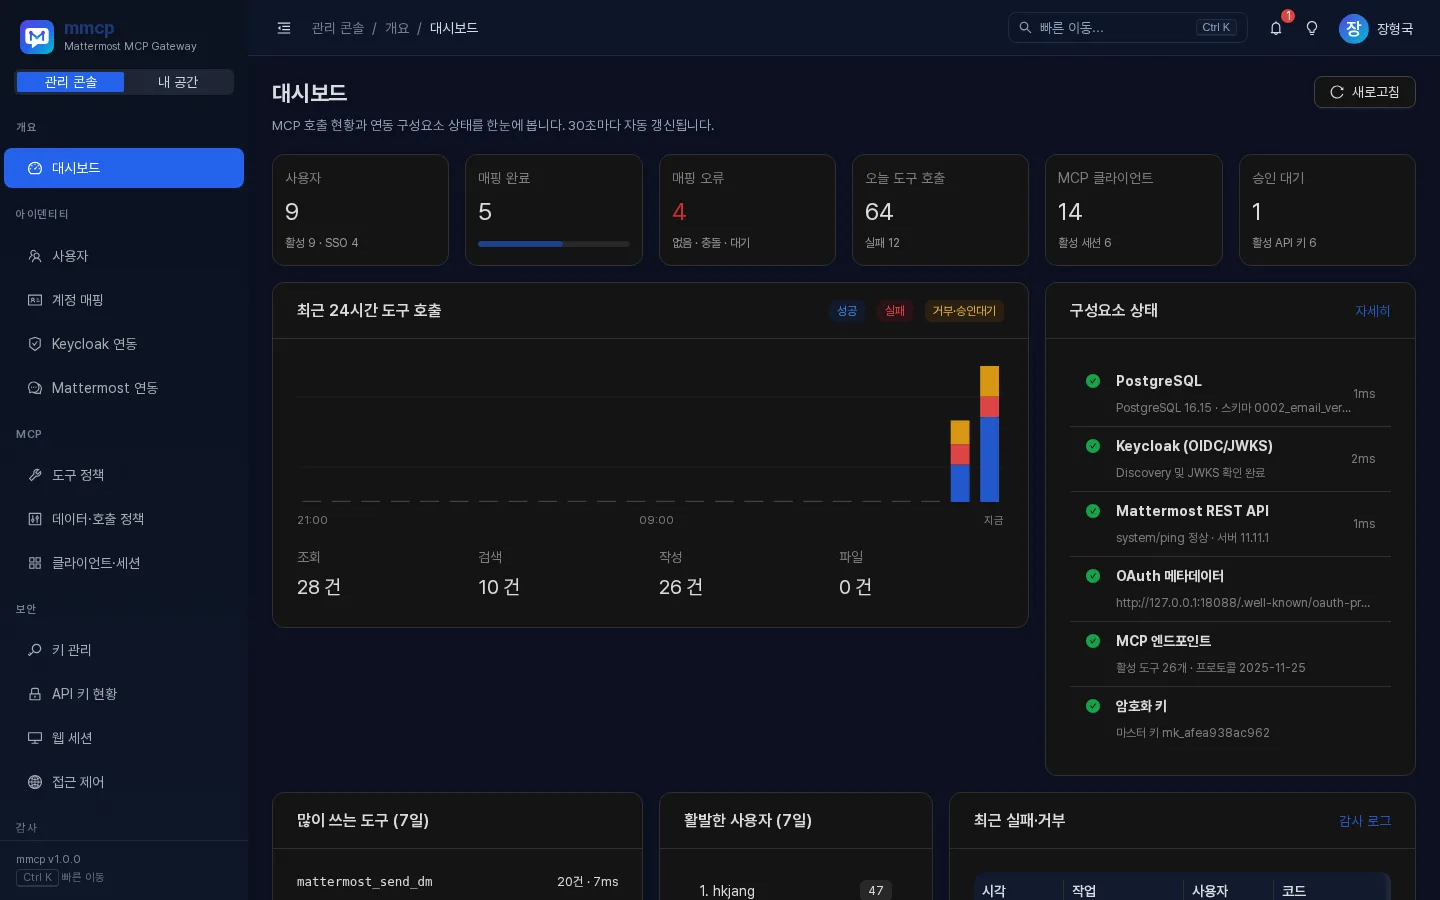1440x900 pixels.
Task: Open the MCP 클라이언트 stat card
Action: tap(1133, 210)
